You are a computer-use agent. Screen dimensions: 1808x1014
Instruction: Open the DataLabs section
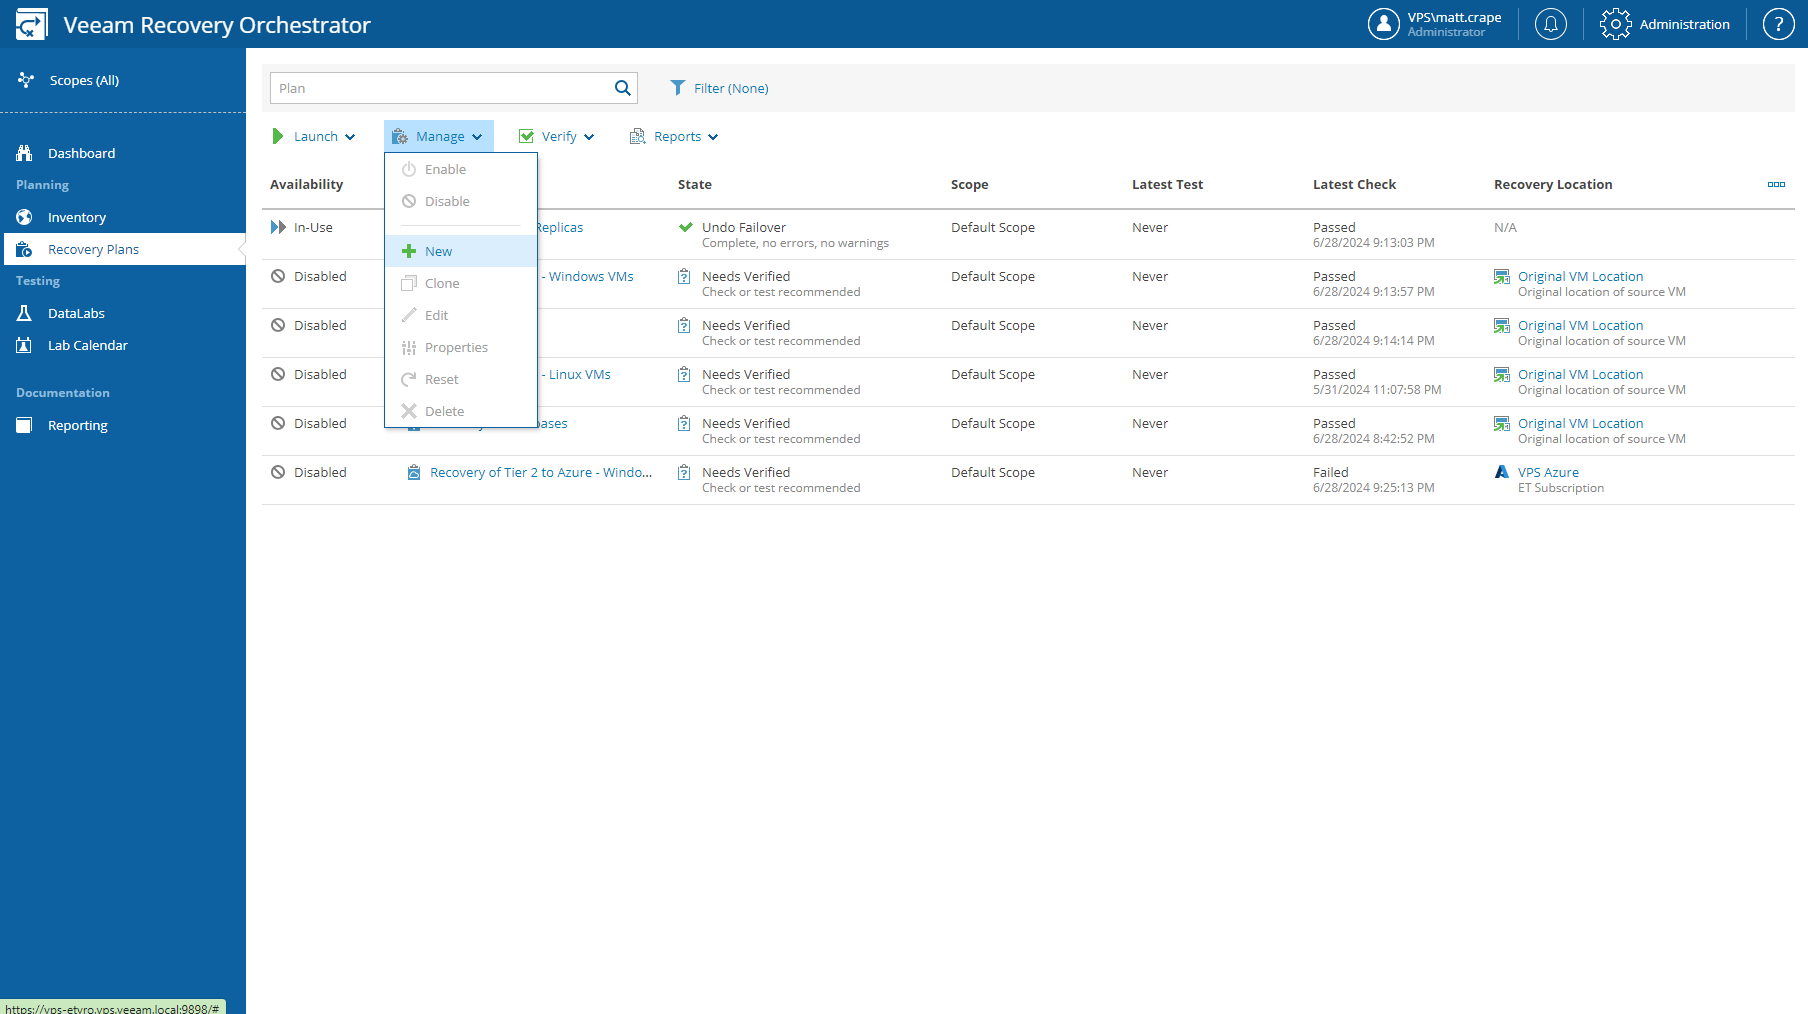pyautogui.click(x=76, y=313)
